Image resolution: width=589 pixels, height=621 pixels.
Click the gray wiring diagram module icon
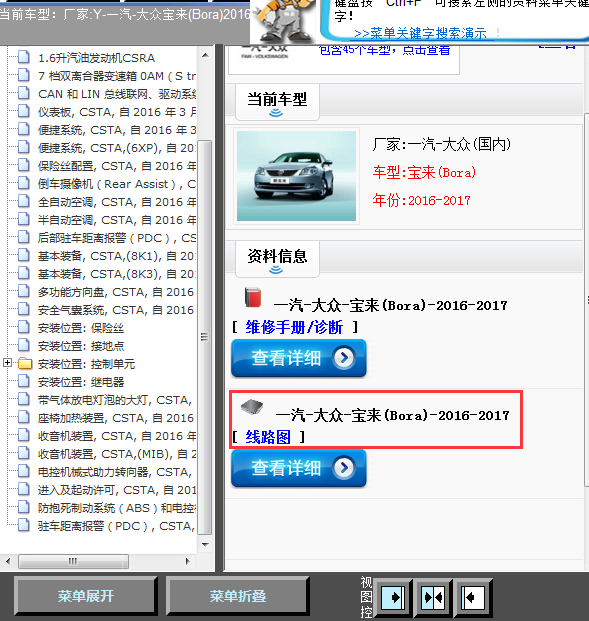252,406
